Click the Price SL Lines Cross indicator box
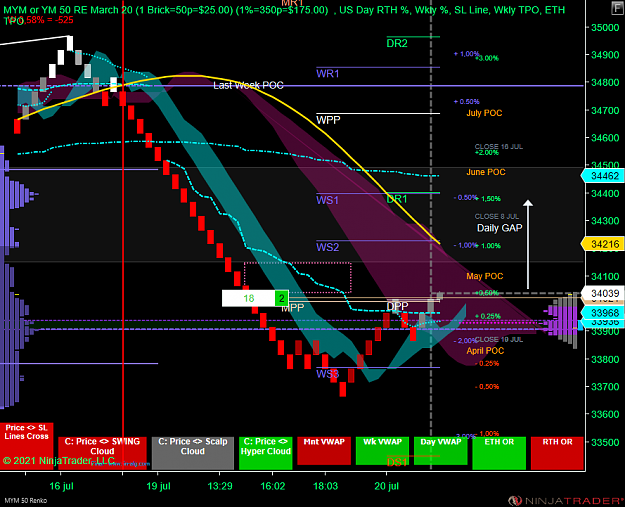This screenshot has height=507, width=625. 26,446
